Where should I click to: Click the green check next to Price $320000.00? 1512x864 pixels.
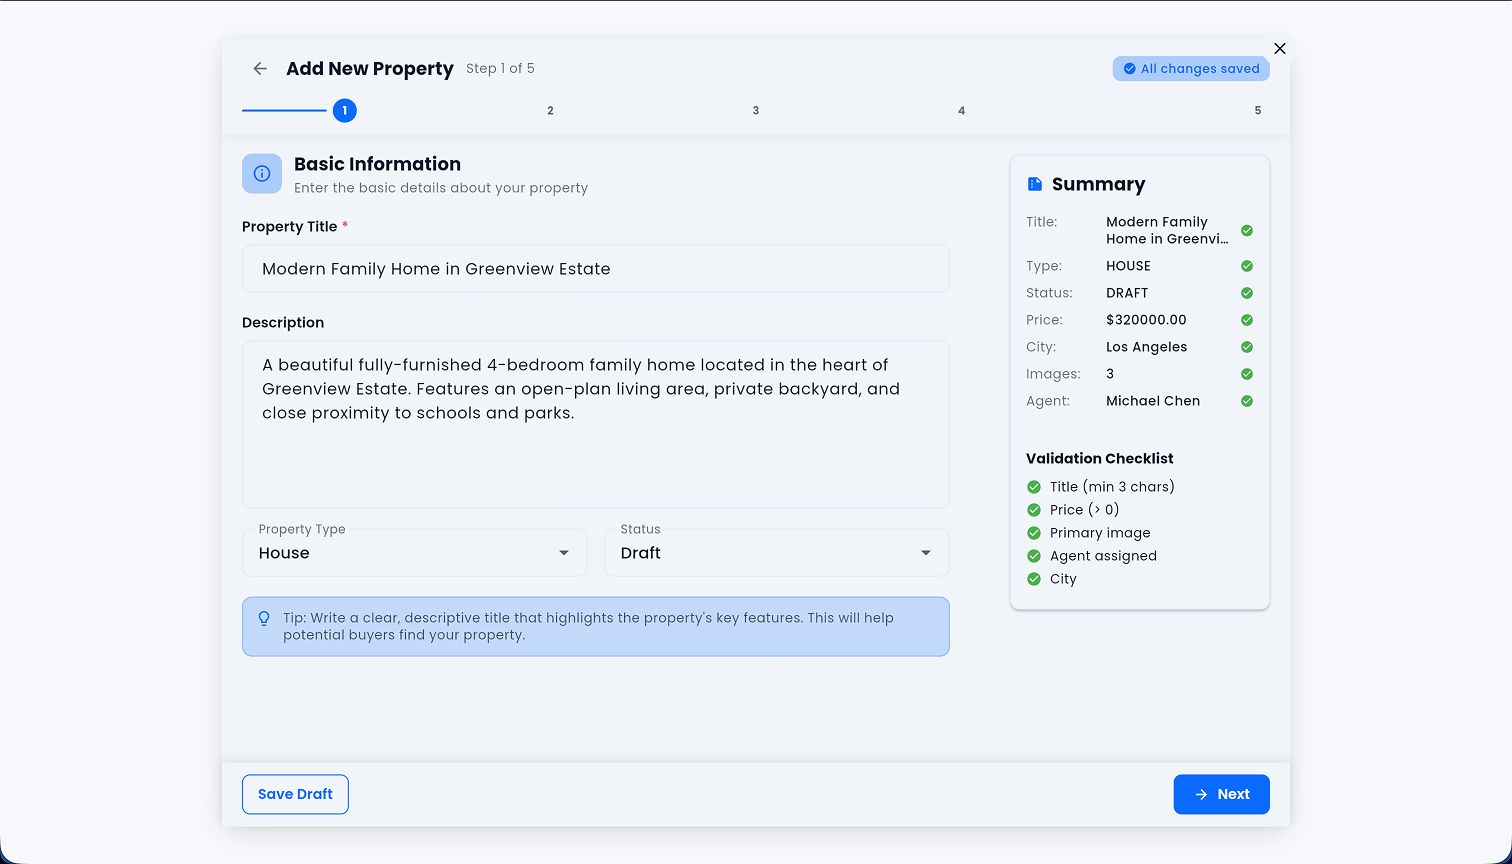click(x=1247, y=320)
